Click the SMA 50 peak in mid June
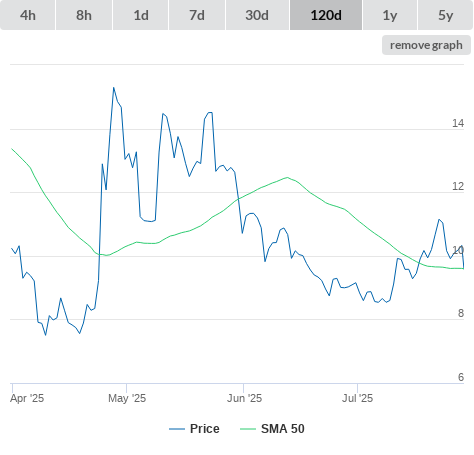Image resolution: width=474 pixels, height=455 pixels. (x=287, y=177)
